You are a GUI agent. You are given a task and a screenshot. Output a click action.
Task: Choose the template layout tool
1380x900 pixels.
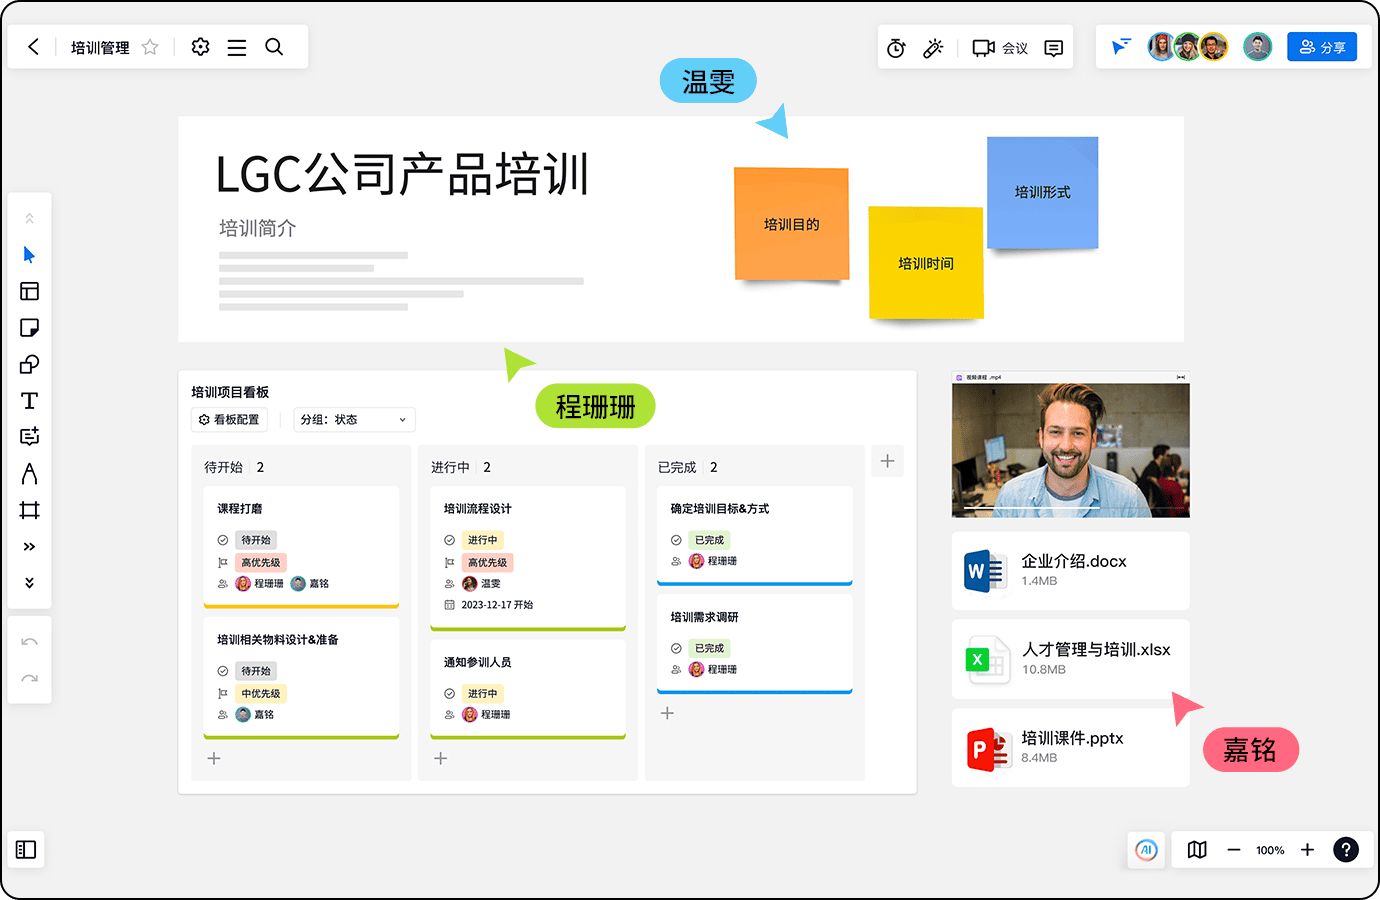29,291
